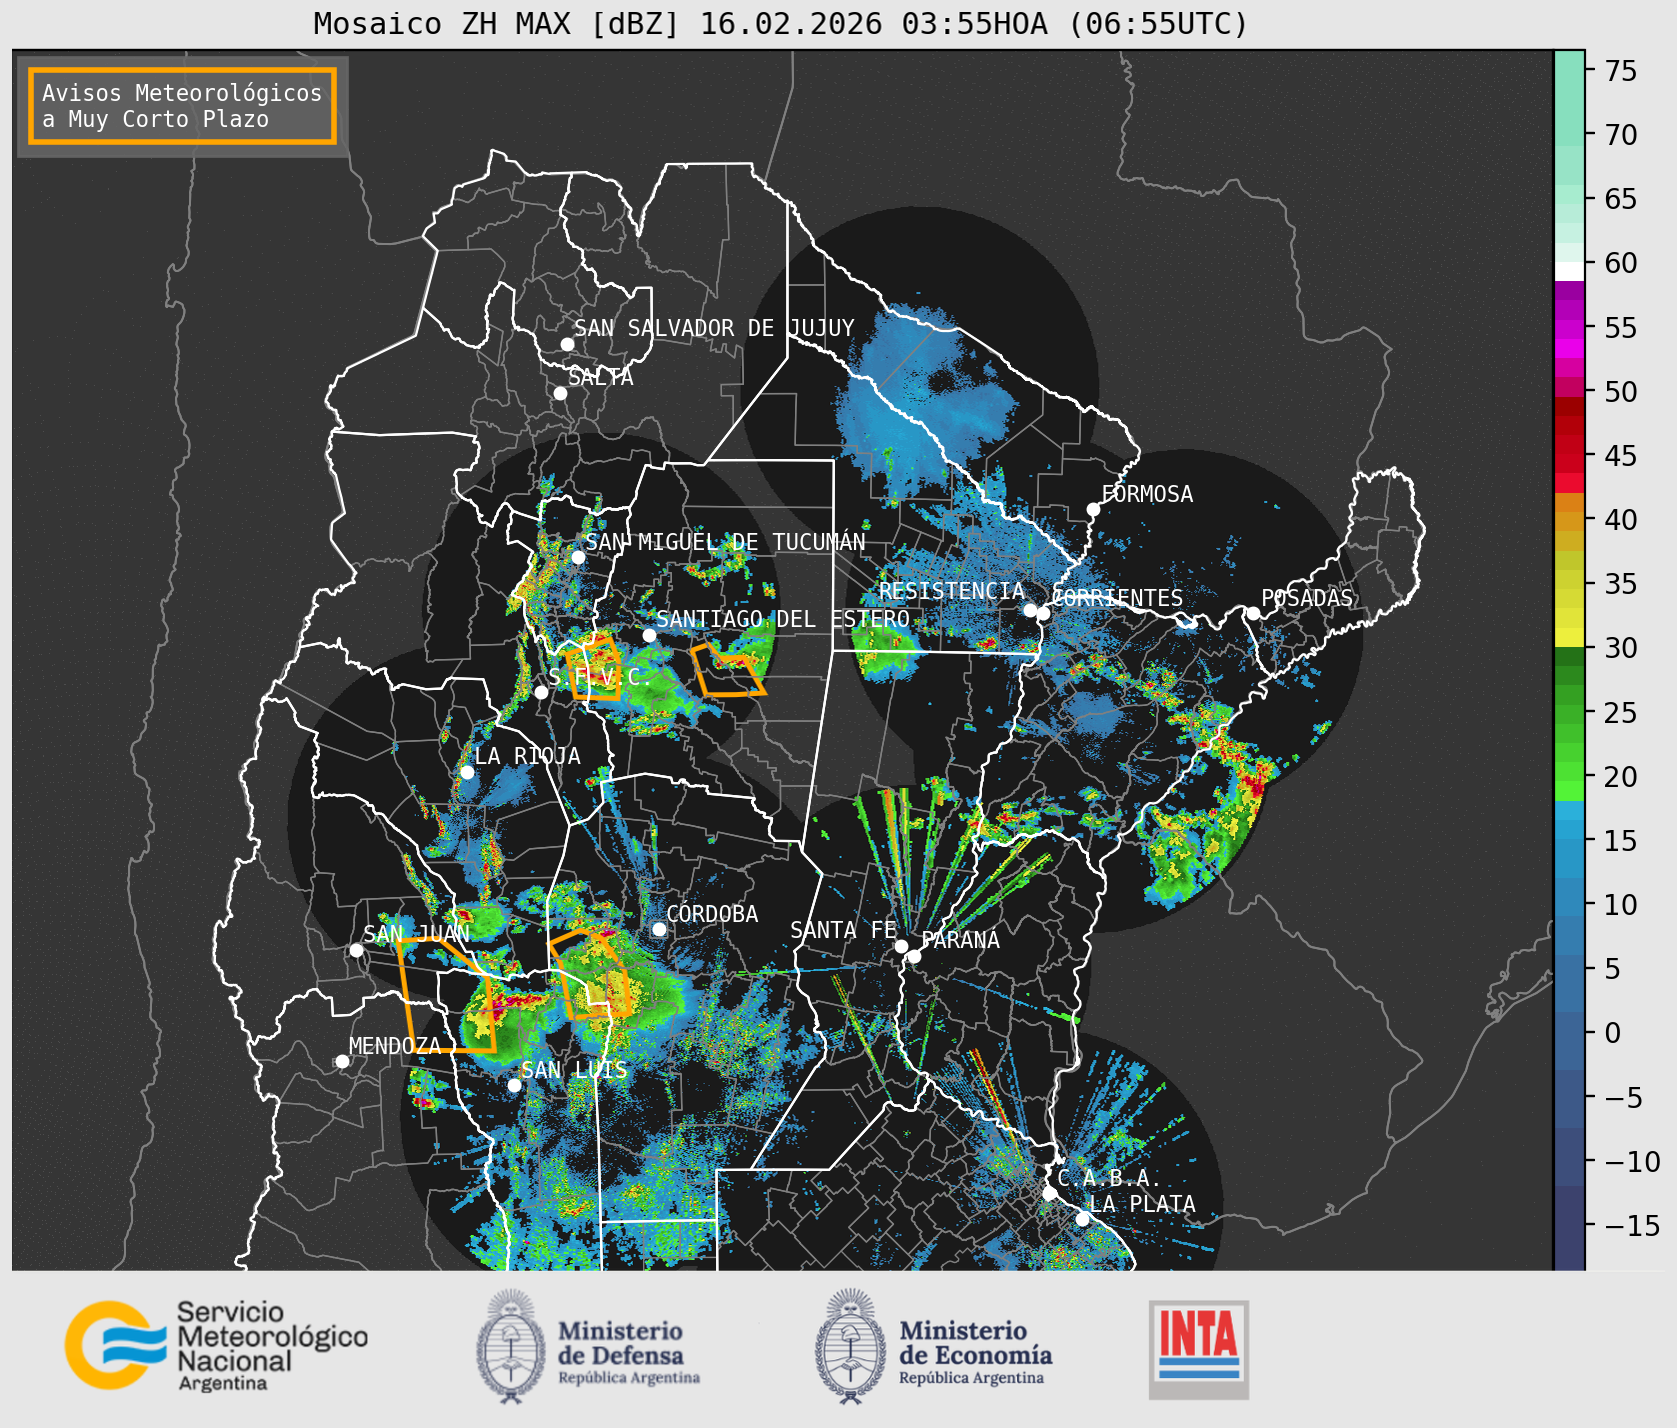
Task: Click the orange 40 dBZ color band
Action: [1569, 520]
